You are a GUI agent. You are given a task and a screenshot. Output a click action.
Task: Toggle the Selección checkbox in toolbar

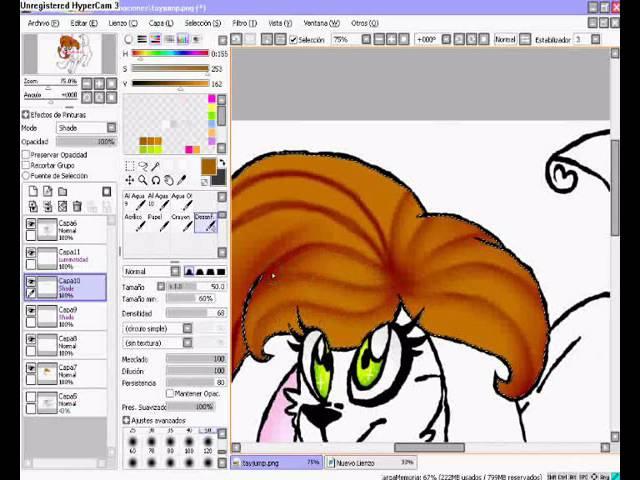point(293,40)
